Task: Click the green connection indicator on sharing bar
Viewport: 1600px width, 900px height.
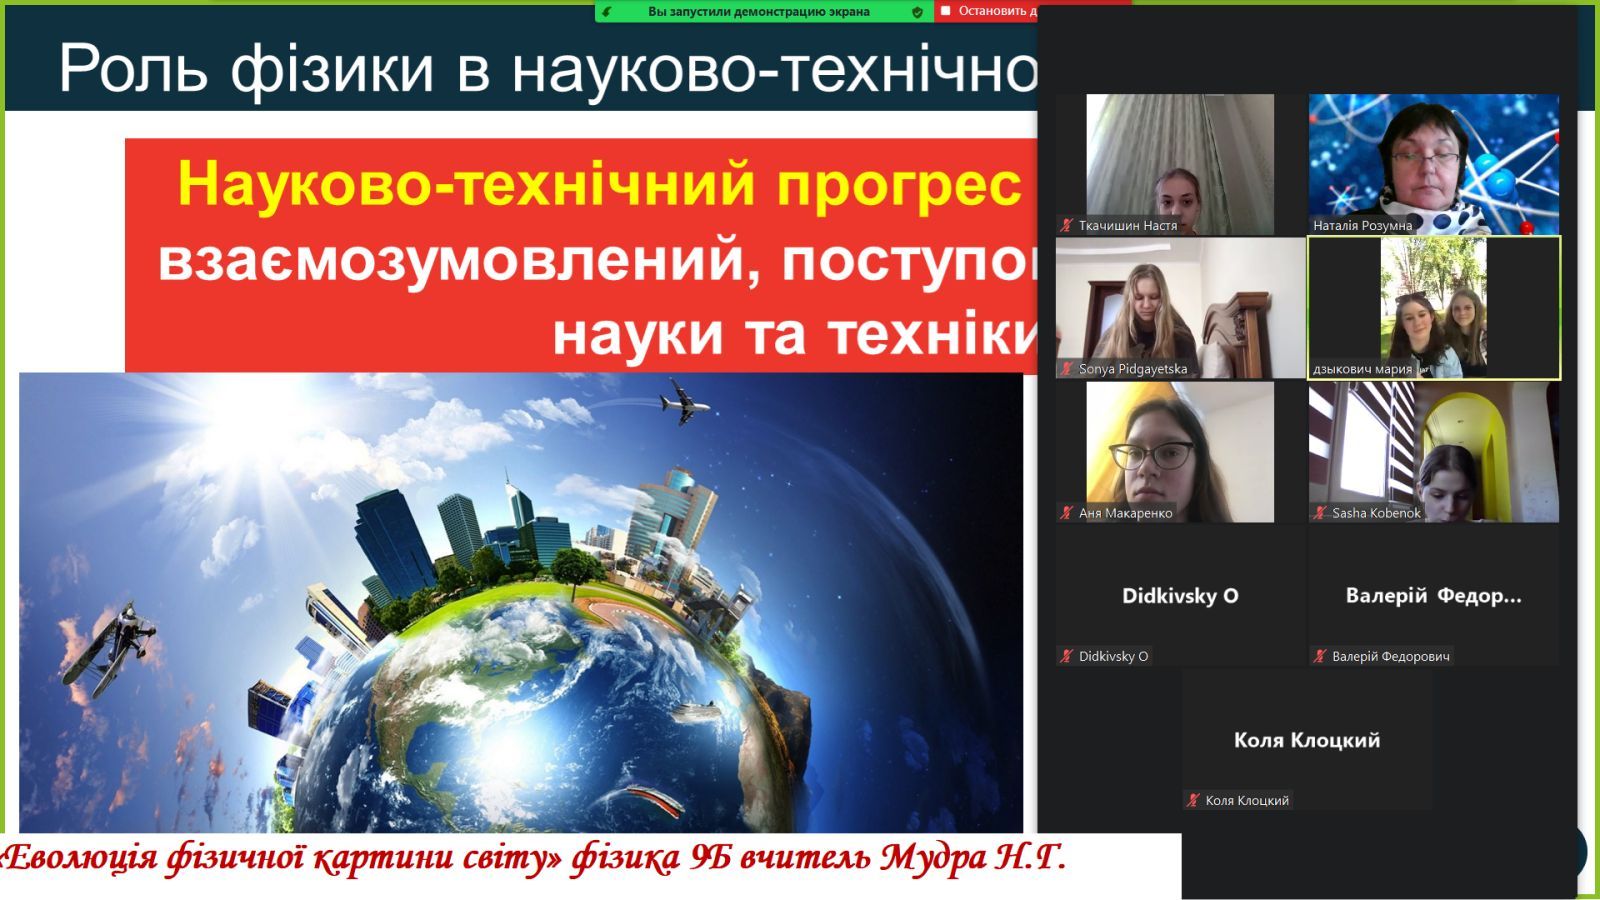Action: point(607,12)
